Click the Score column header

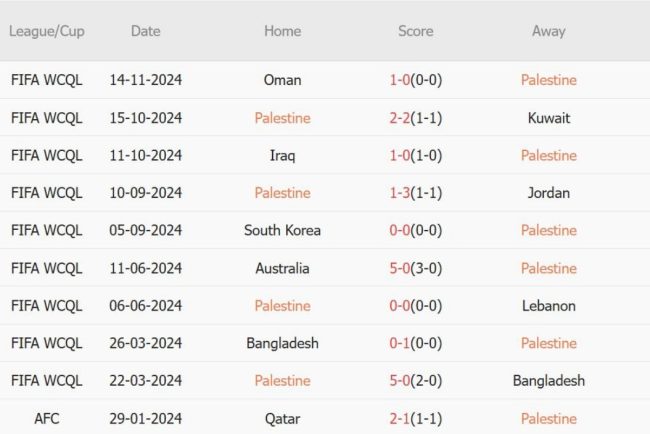[x=415, y=31]
